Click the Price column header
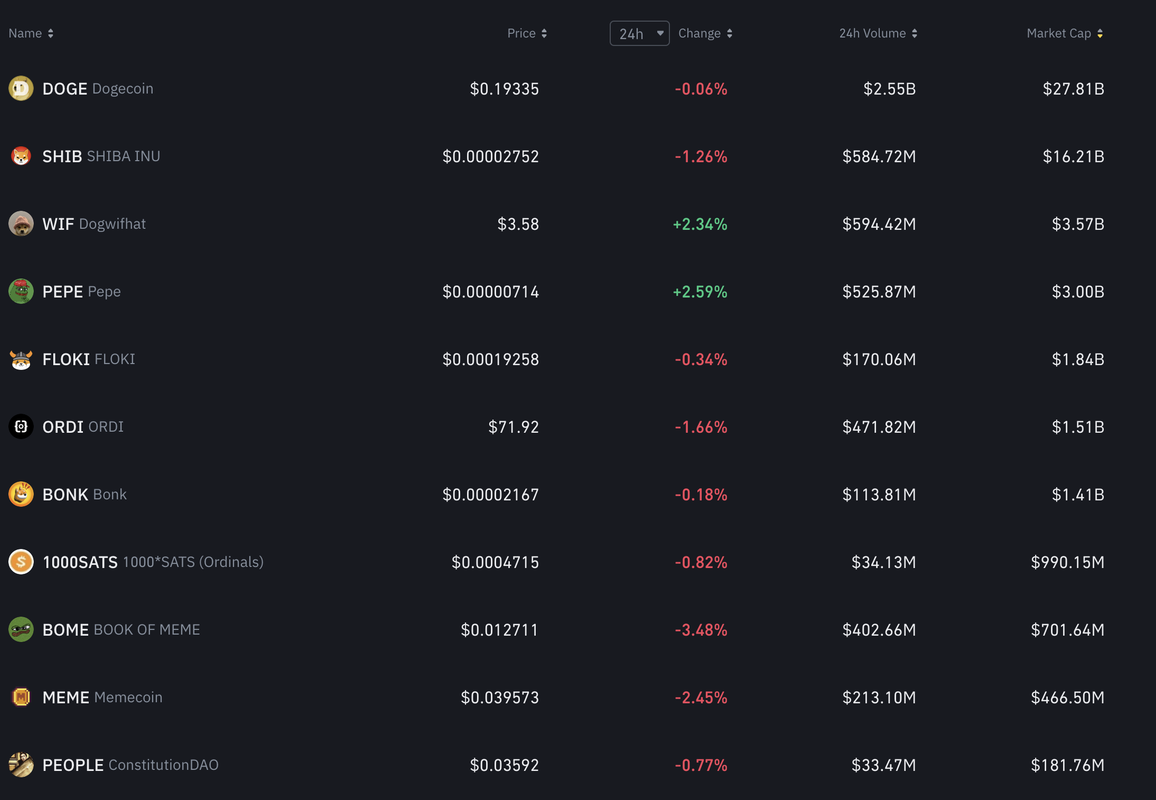1156x800 pixels. tap(521, 33)
